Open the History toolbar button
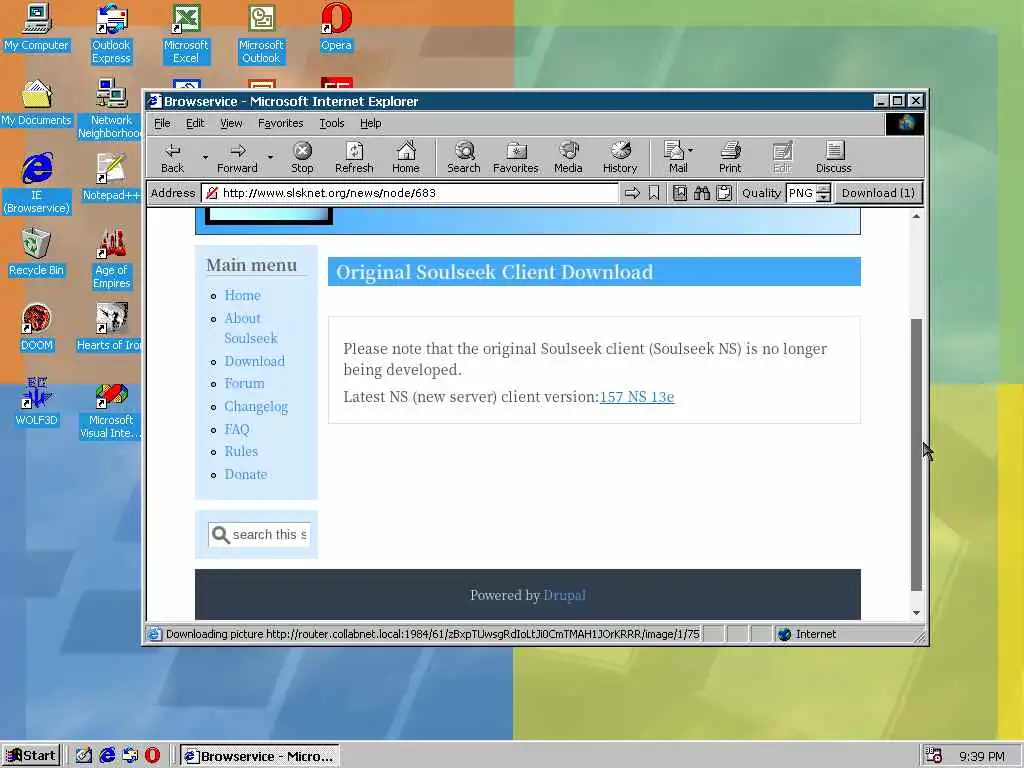Screen dimensions: 1024x768 click(x=620, y=157)
